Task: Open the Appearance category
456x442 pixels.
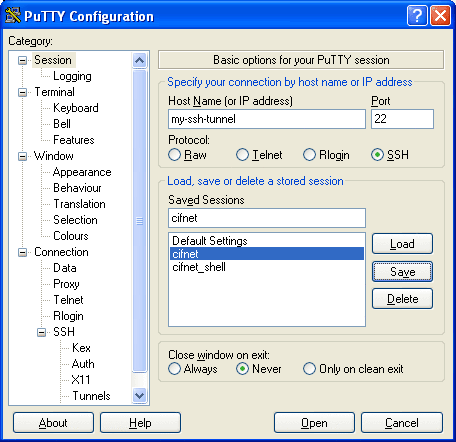Action: [x=82, y=172]
